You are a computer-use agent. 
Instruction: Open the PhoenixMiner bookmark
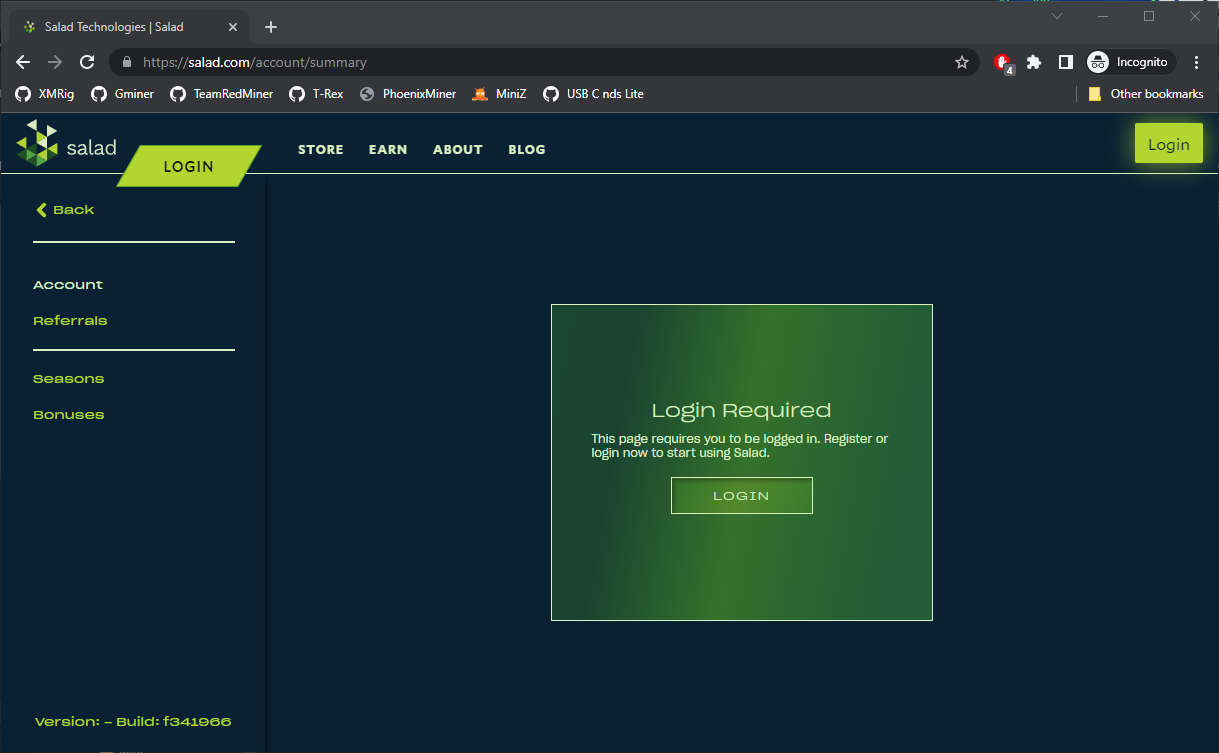click(x=408, y=94)
